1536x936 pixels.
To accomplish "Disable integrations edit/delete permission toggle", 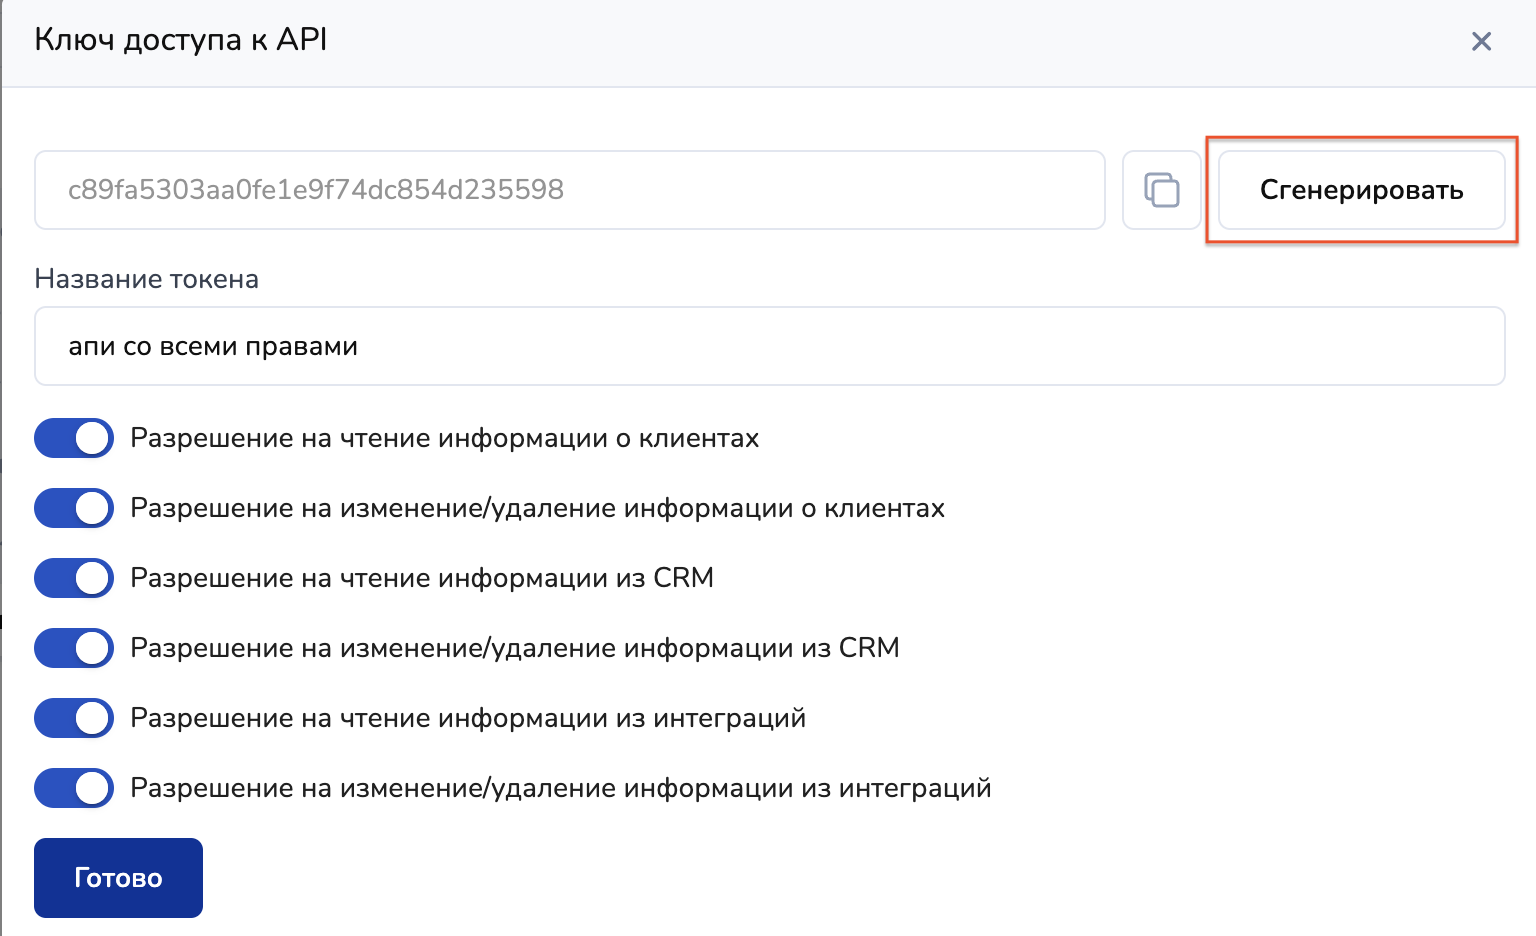I will [74, 788].
